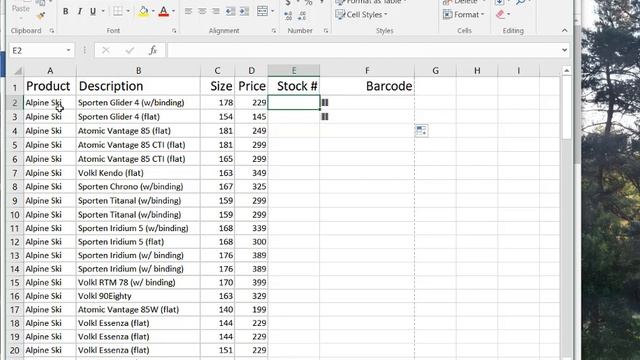Image resolution: width=640 pixels, height=360 pixels.
Task: Open Insert Function with the fx button
Action: pos(153,50)
